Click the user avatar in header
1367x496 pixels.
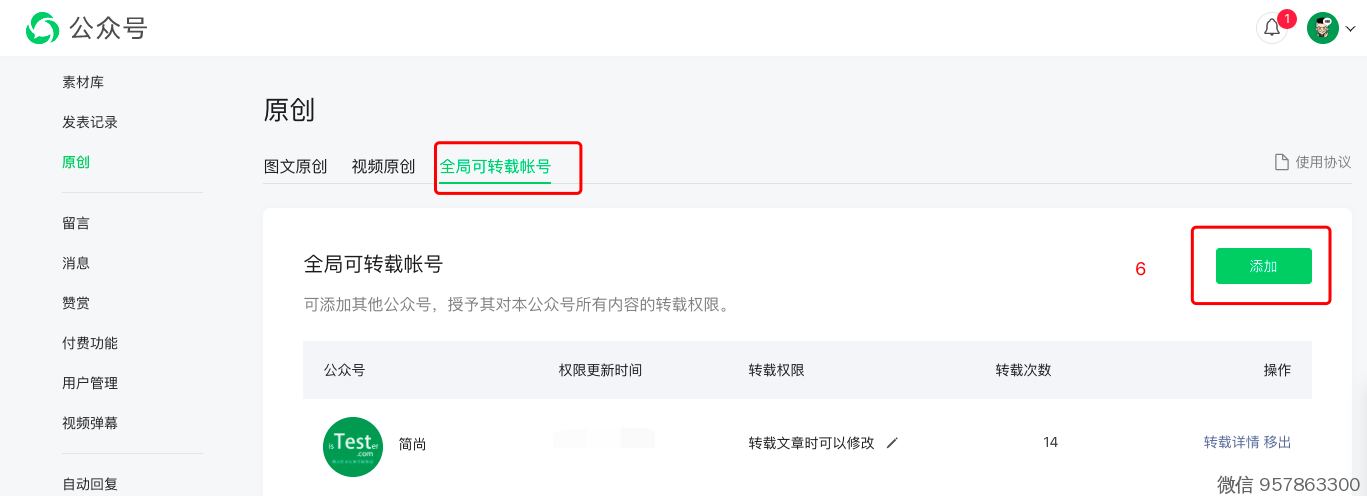(x=1323, y=28)
